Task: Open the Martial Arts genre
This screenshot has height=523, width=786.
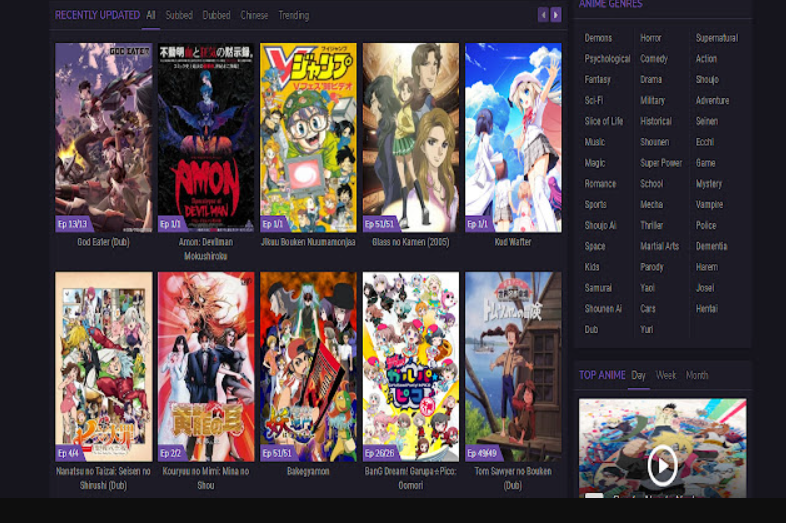Action: (659, 247)
